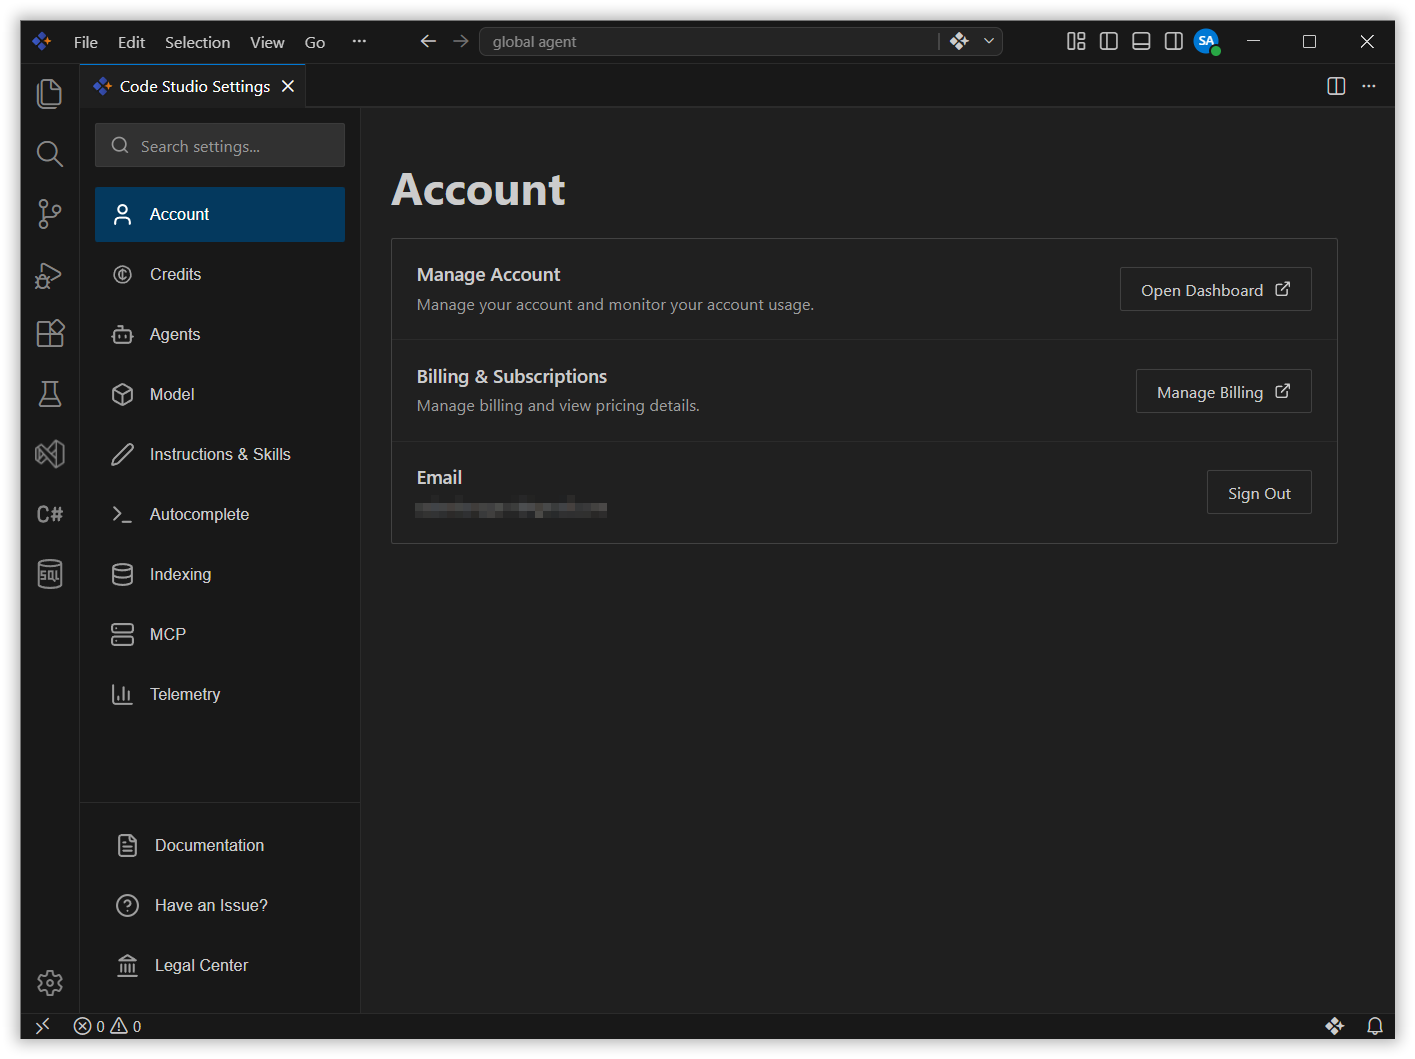Viewport: 1415px width, 1059px height.
Task: Select the Model settings section
Action: [220, 394]
